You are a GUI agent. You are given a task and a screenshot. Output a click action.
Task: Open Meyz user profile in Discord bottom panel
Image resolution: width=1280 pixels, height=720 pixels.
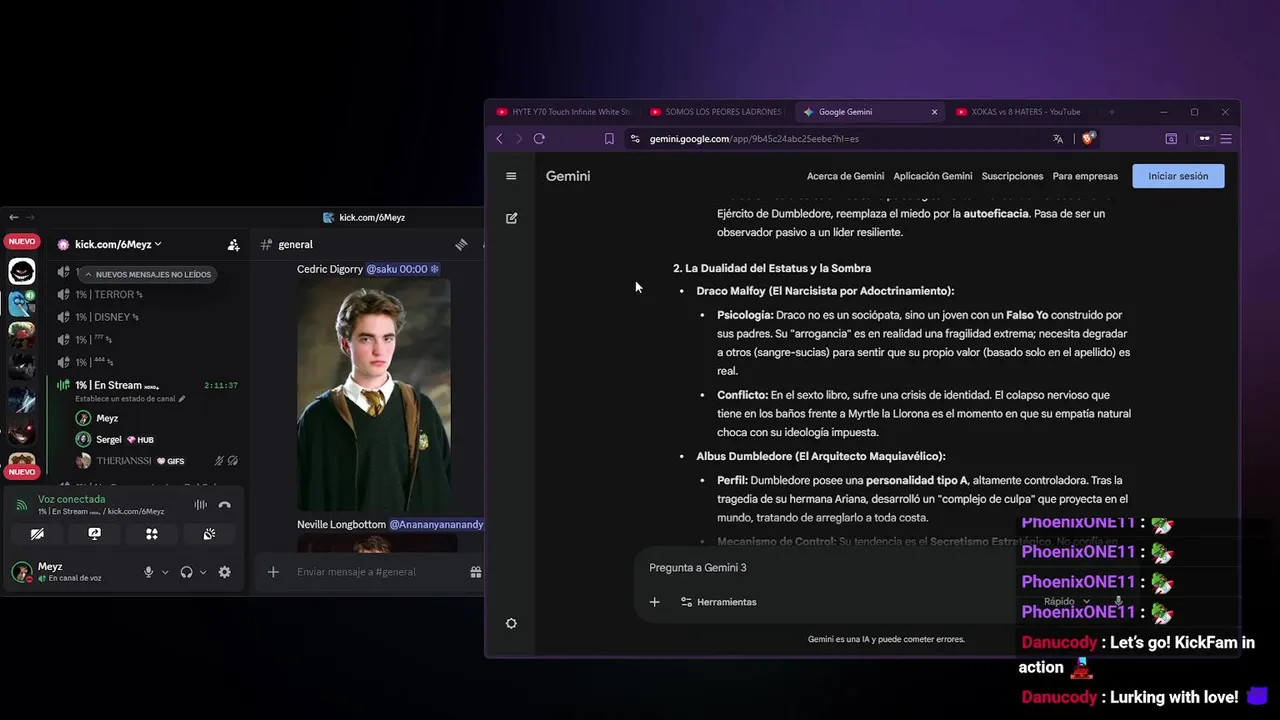(72, 572)
